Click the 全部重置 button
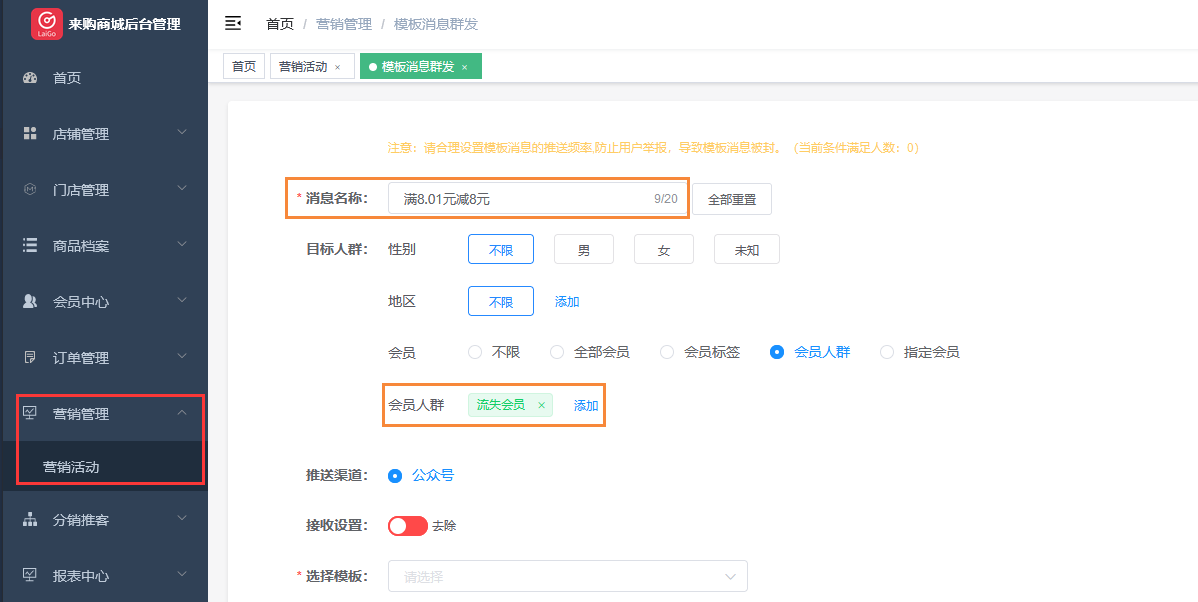The width and height of the screenshot is (1198, 602). click(731, 199)
